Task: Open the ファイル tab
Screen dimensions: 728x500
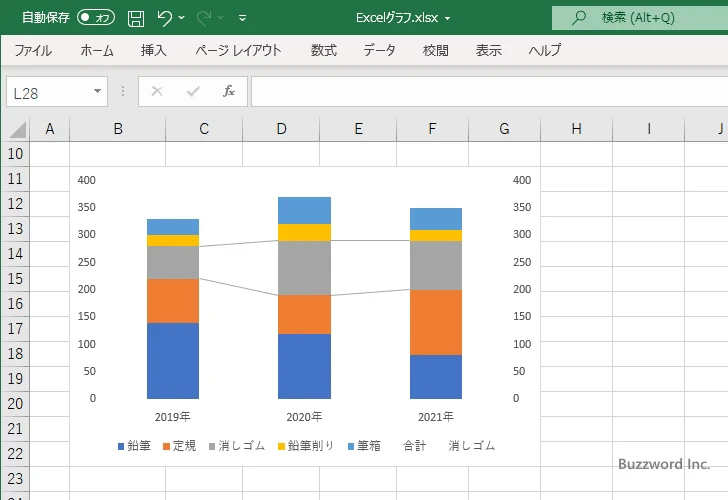Action: coord(33,50)
